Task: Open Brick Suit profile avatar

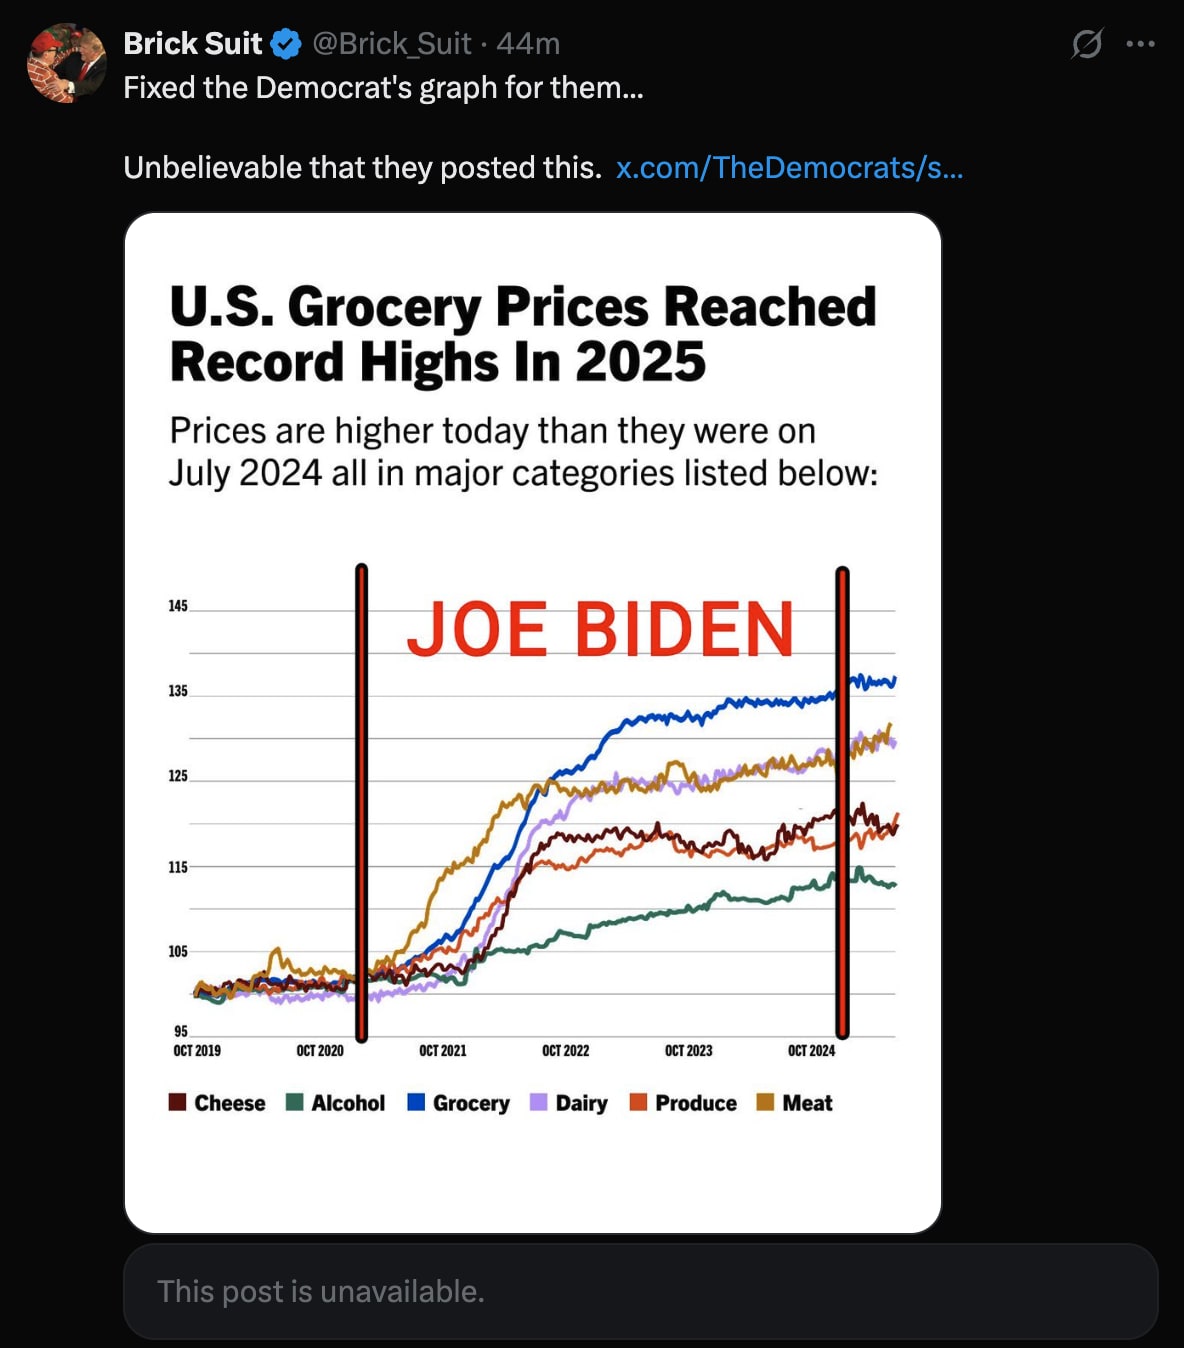Action: 67,63
